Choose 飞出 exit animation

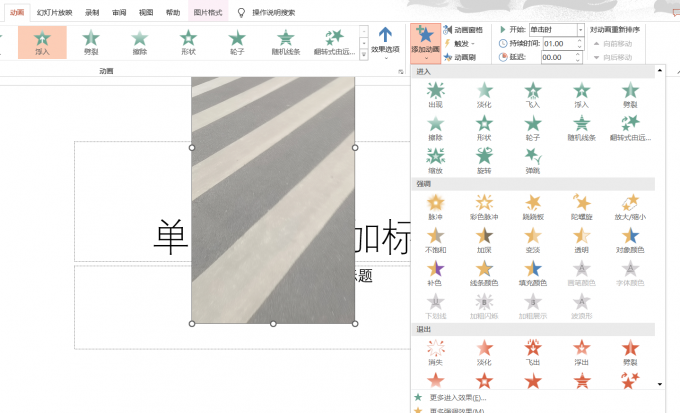(x=533, y=353)
